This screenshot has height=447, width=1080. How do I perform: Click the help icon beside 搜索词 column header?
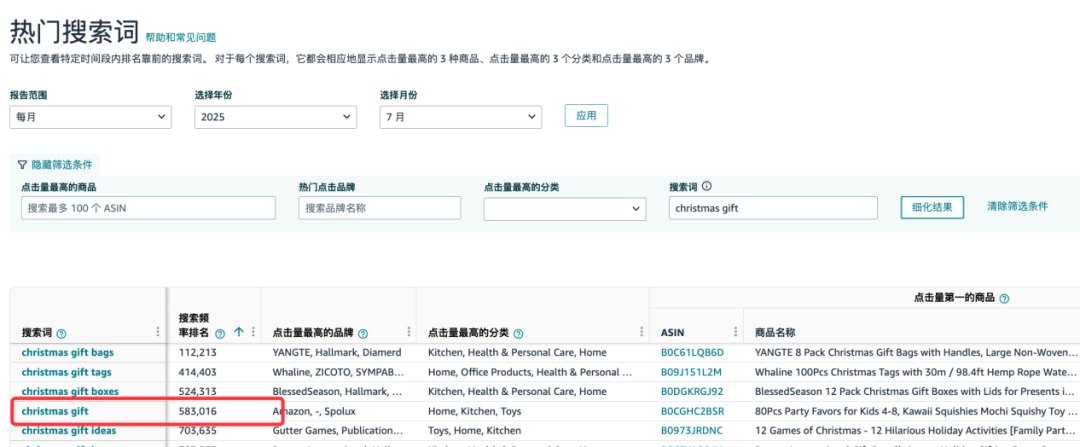point(61,333)
